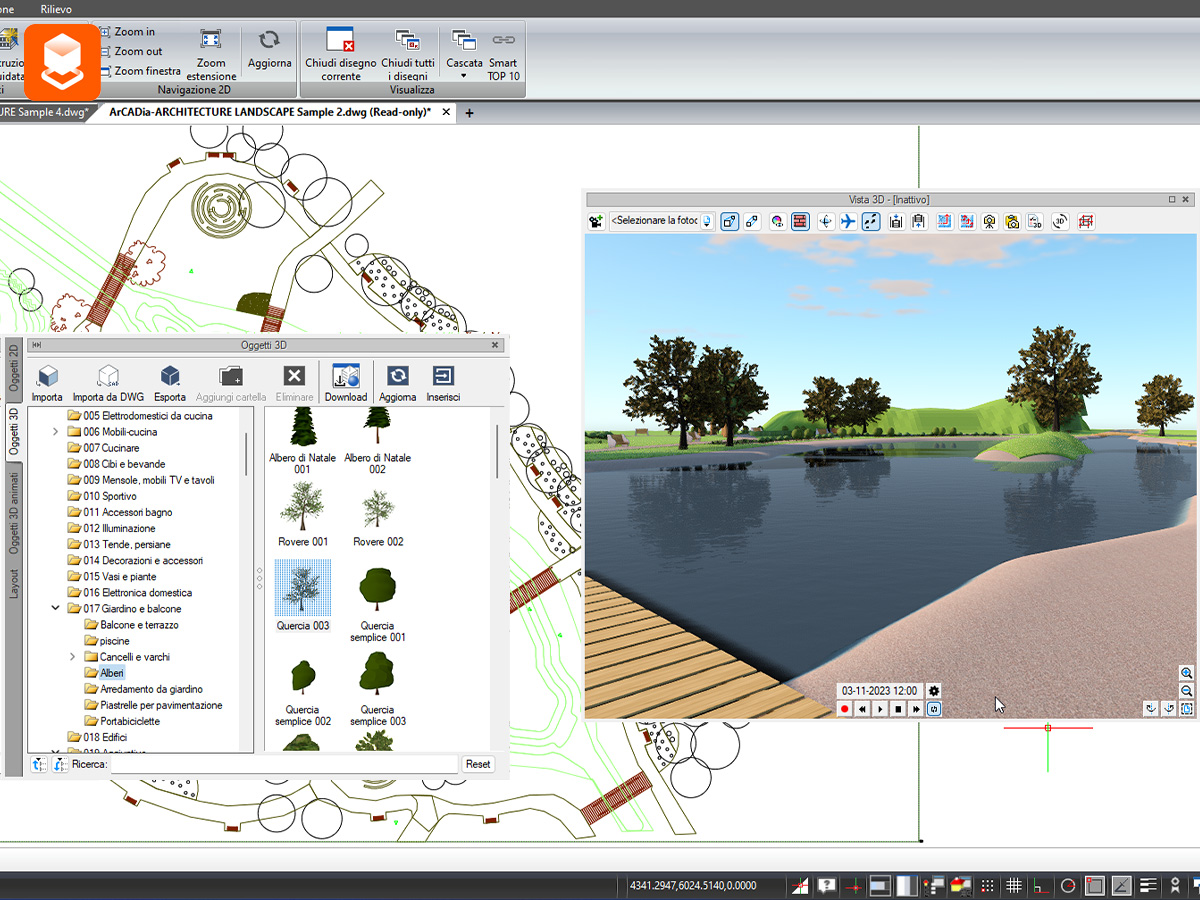Switch to the Oggetti 2D side tab

pos(14,366)
